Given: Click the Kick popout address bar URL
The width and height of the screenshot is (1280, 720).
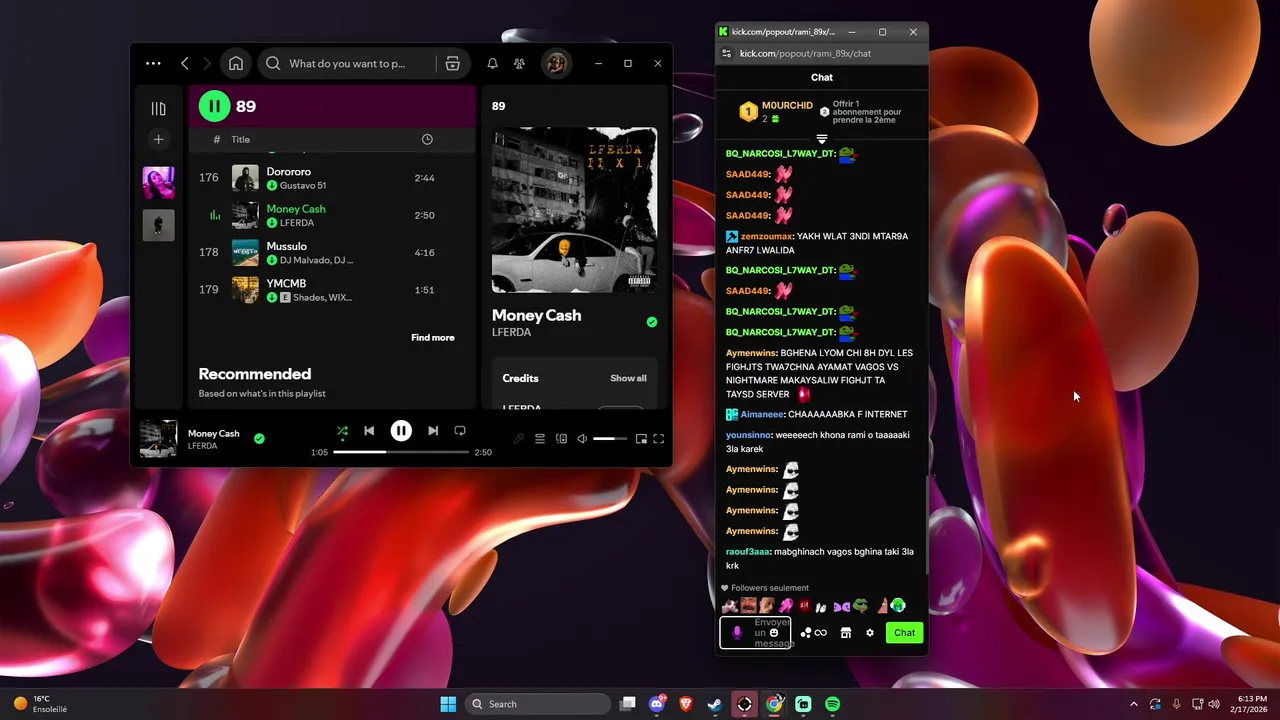Looking at the screenshot, I should (805, 53).
